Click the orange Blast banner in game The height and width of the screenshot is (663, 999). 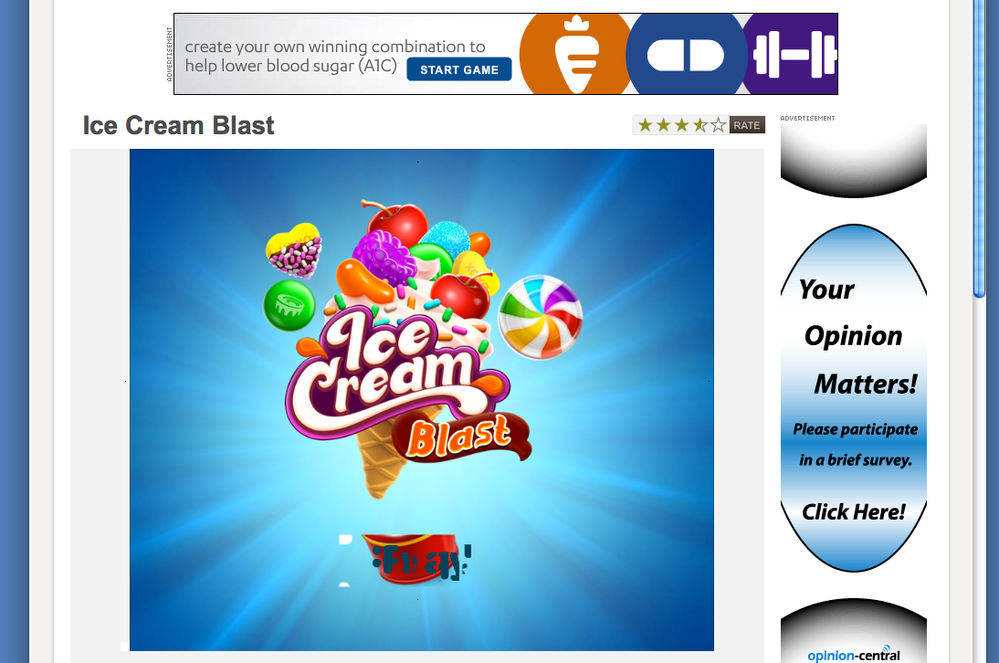[x=460, y=437]
